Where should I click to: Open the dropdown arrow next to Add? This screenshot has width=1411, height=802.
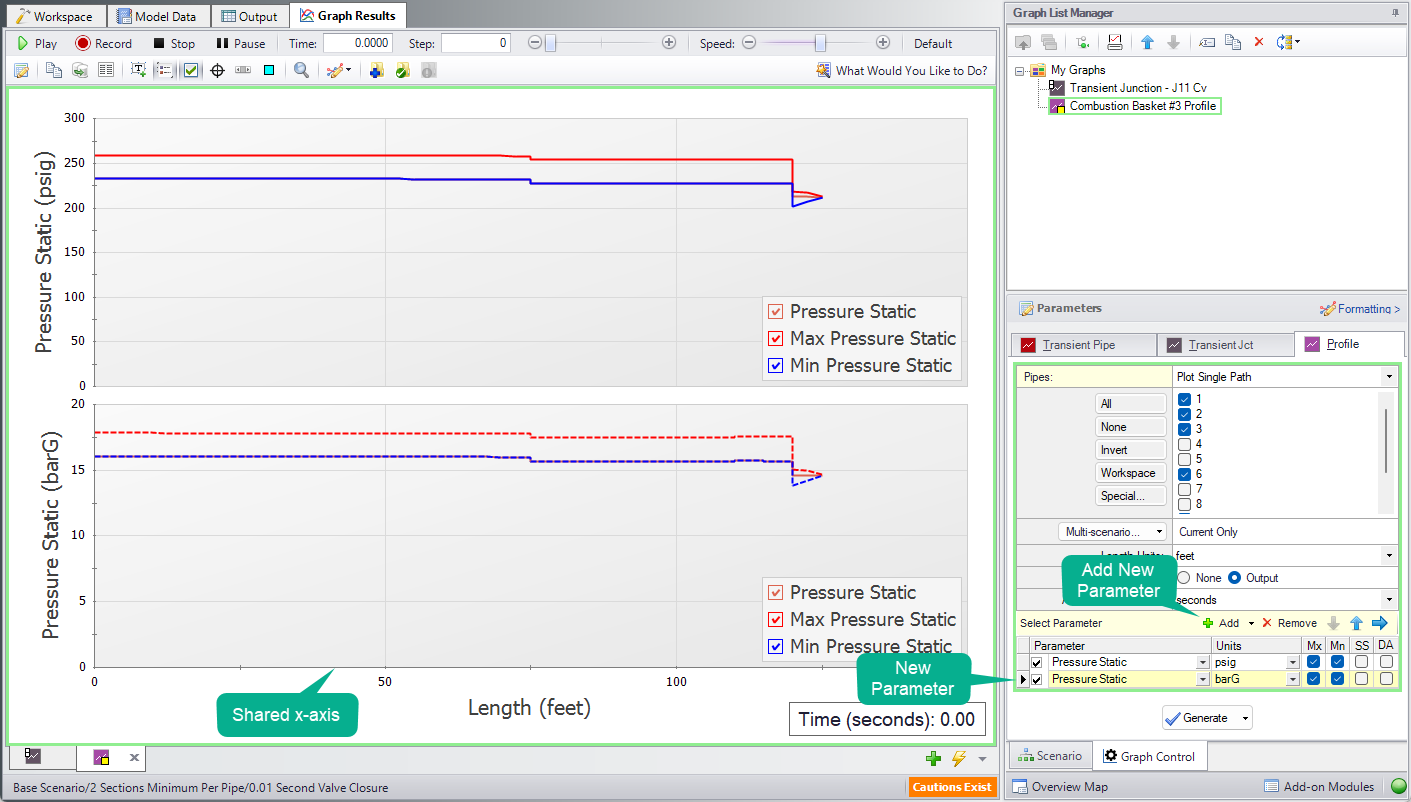pos(1251,623)
